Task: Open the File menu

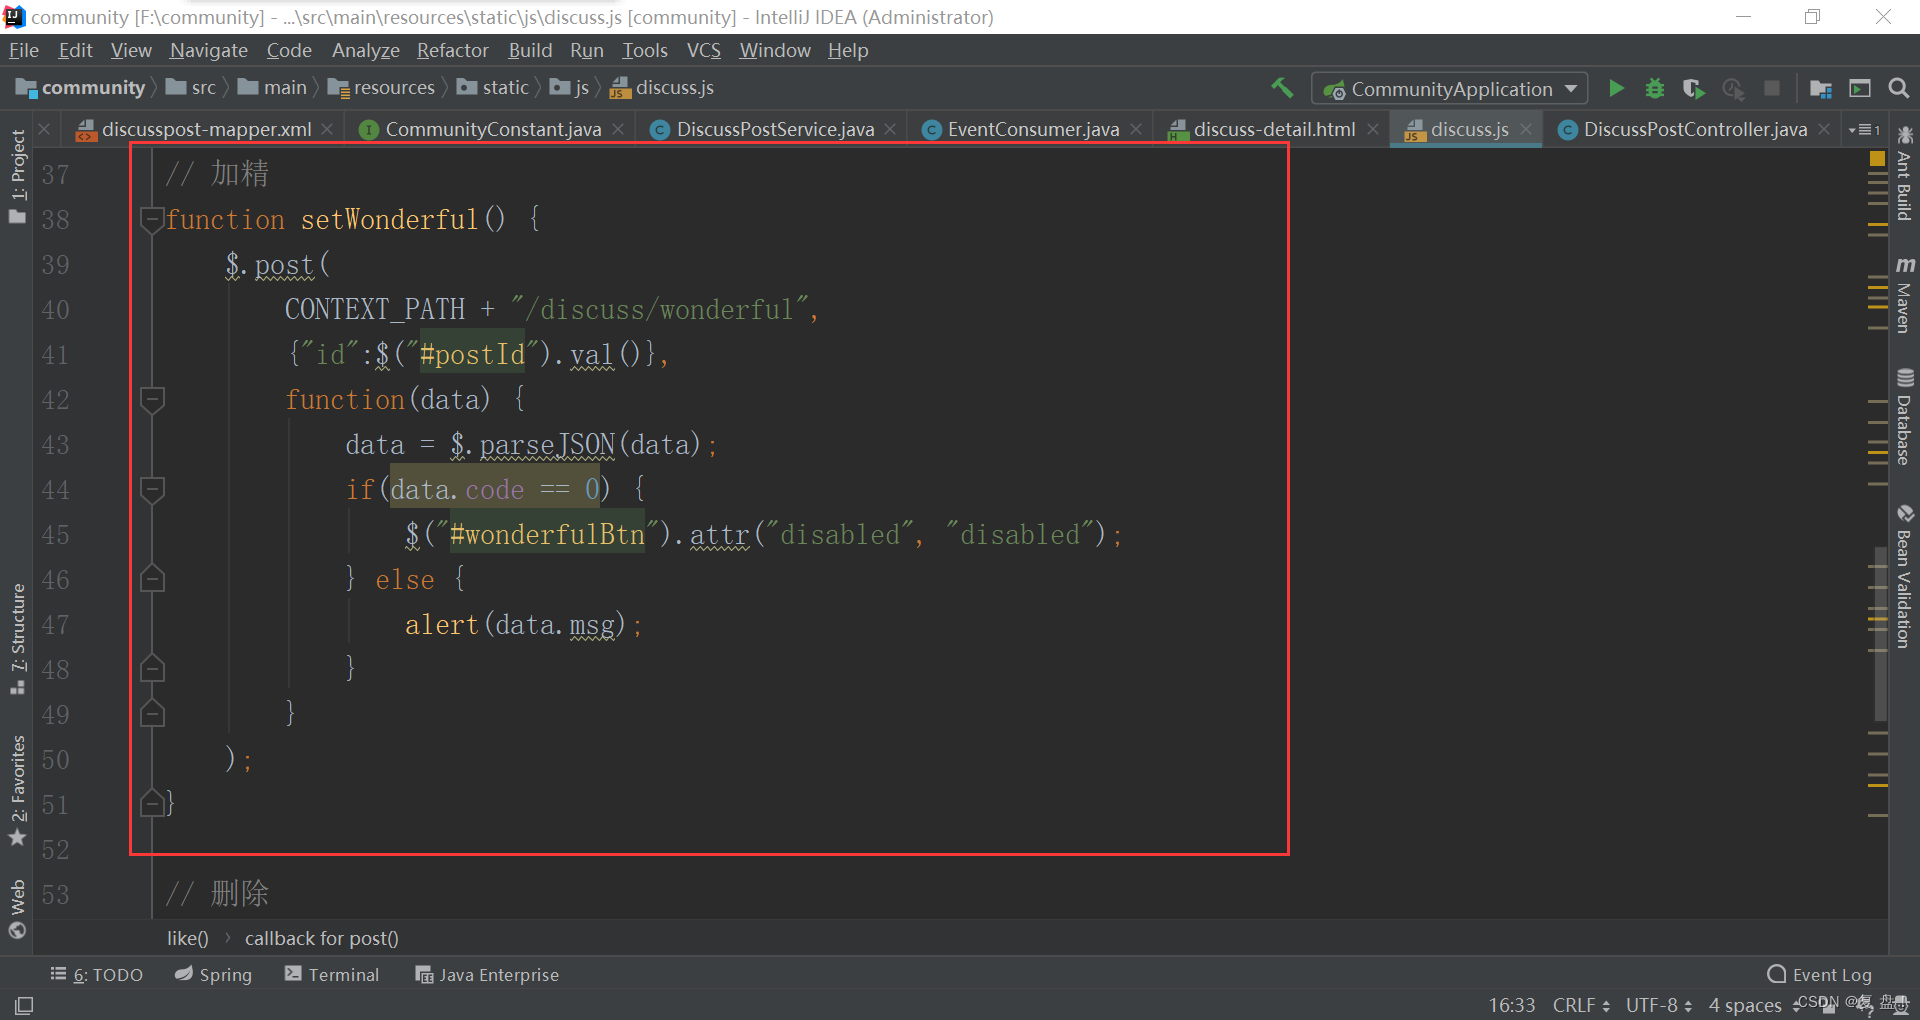Action: pos(24,50)
